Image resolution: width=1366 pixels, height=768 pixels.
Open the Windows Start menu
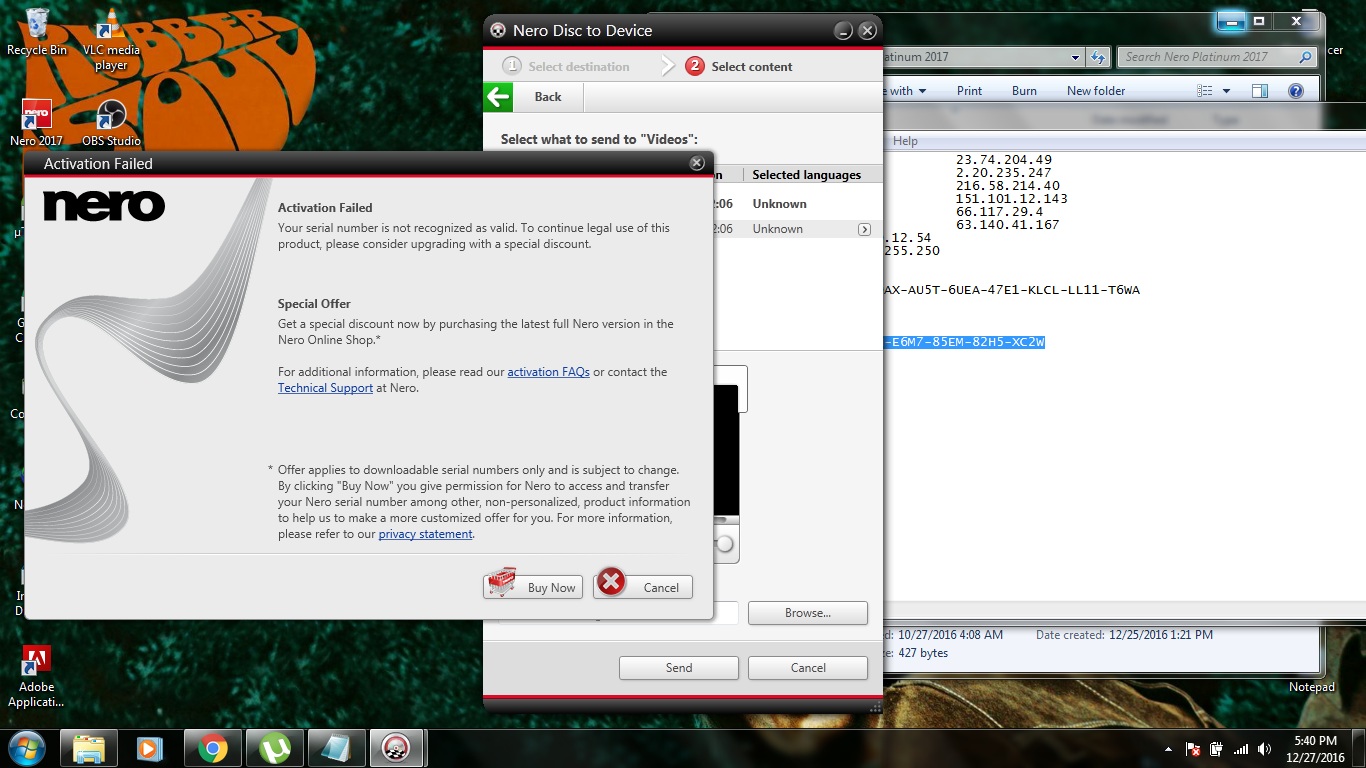click(26, 747)
